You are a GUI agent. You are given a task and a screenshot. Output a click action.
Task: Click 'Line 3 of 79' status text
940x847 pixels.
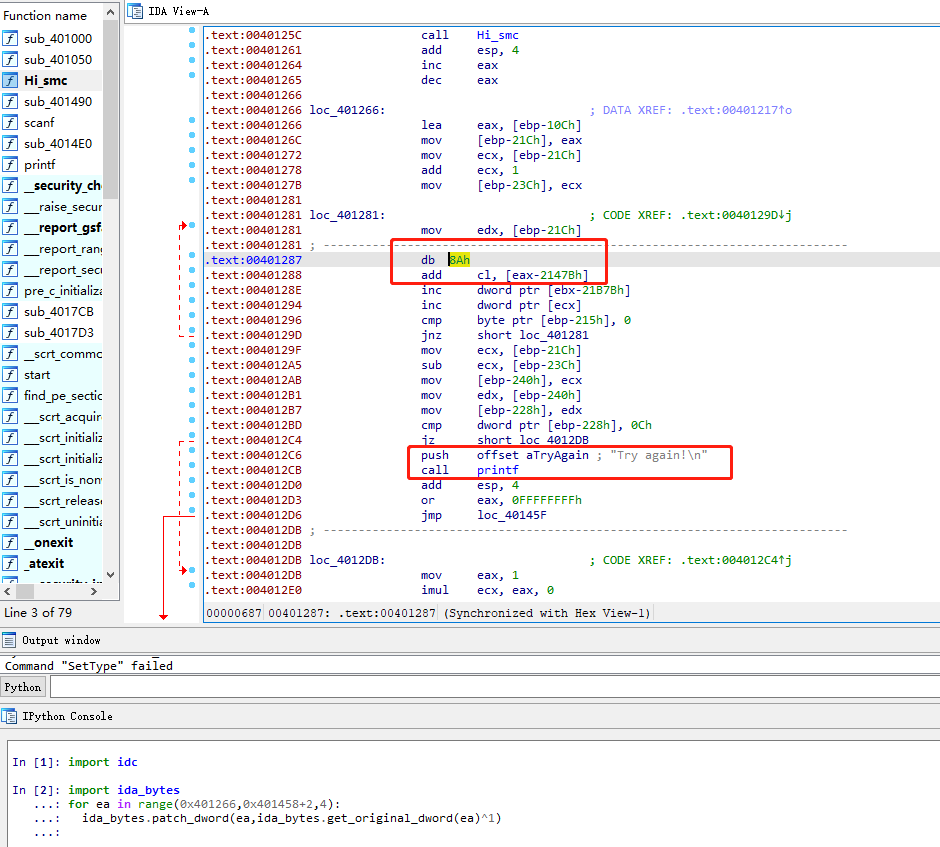click(x=38, y=613)
